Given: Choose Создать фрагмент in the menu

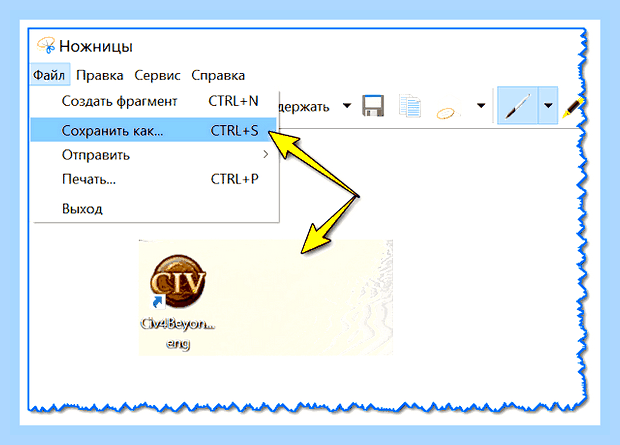Looking at the screenshot, I should (155, 101).
